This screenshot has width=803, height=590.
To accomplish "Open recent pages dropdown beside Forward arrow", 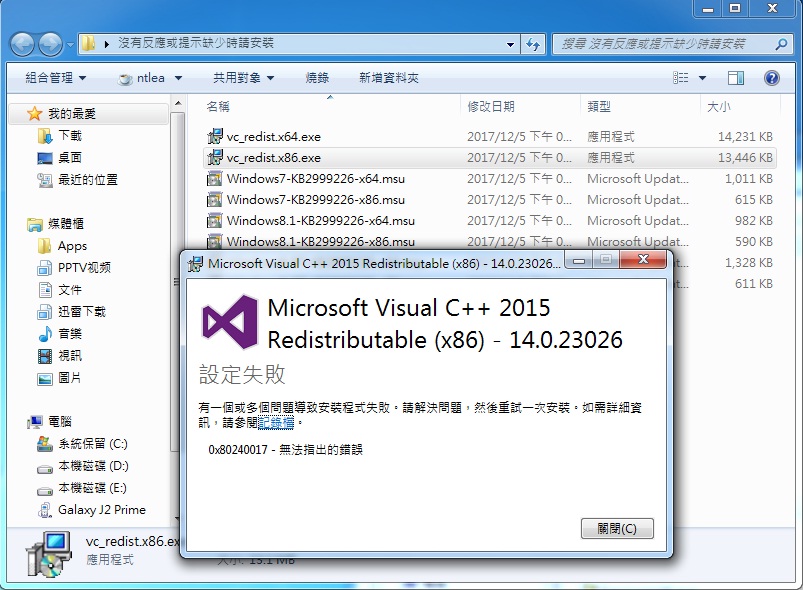I will (70, 45).
